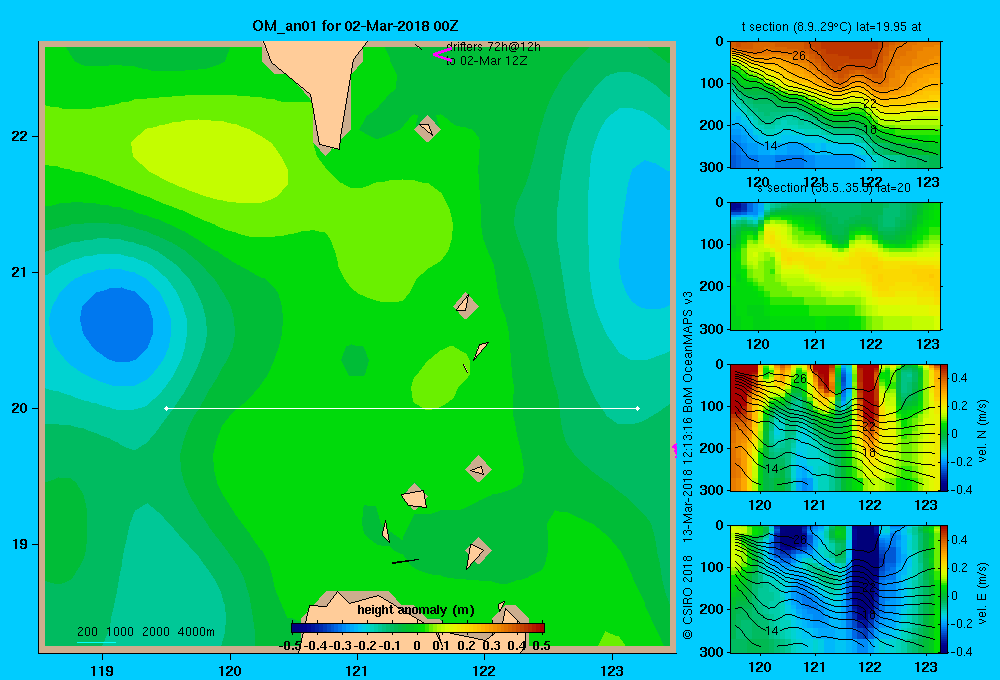Viewport: 1000px width, 680px height.
Task: Click the "vel. N (m/s)" axis label
Action: coord(982,431)
